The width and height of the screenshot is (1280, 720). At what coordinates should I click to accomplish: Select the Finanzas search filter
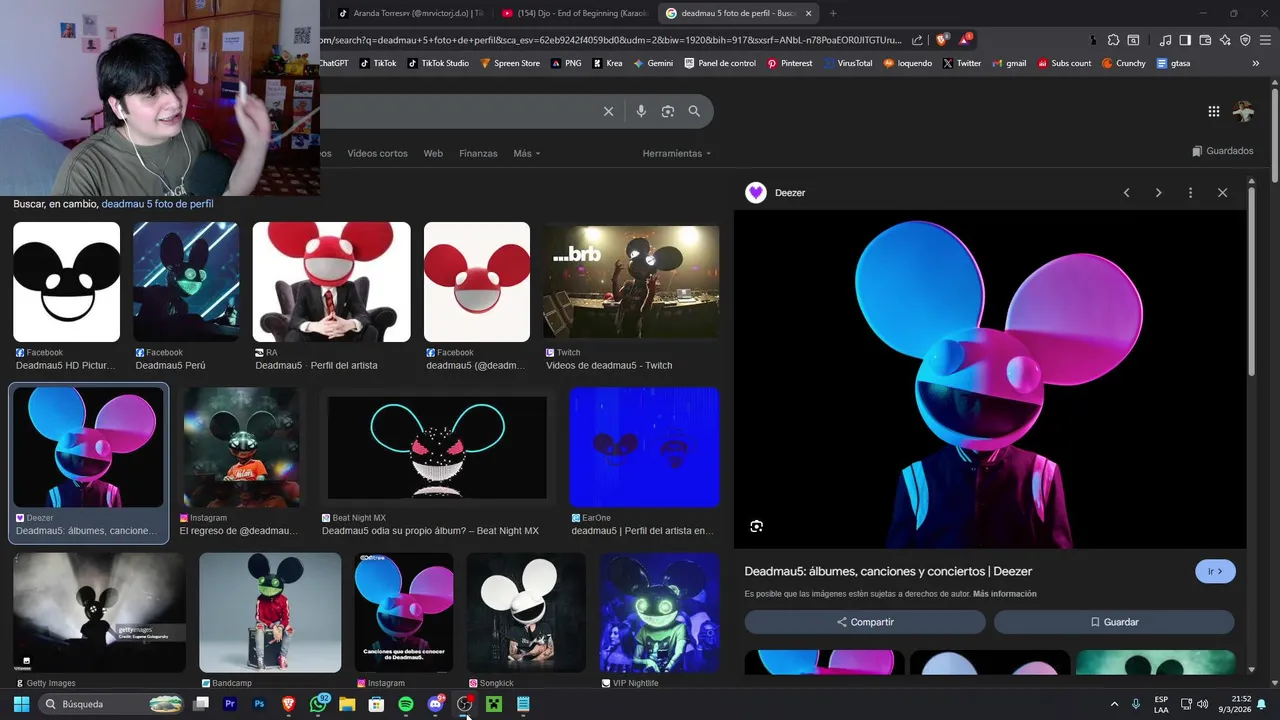click(x=478, y=153)
